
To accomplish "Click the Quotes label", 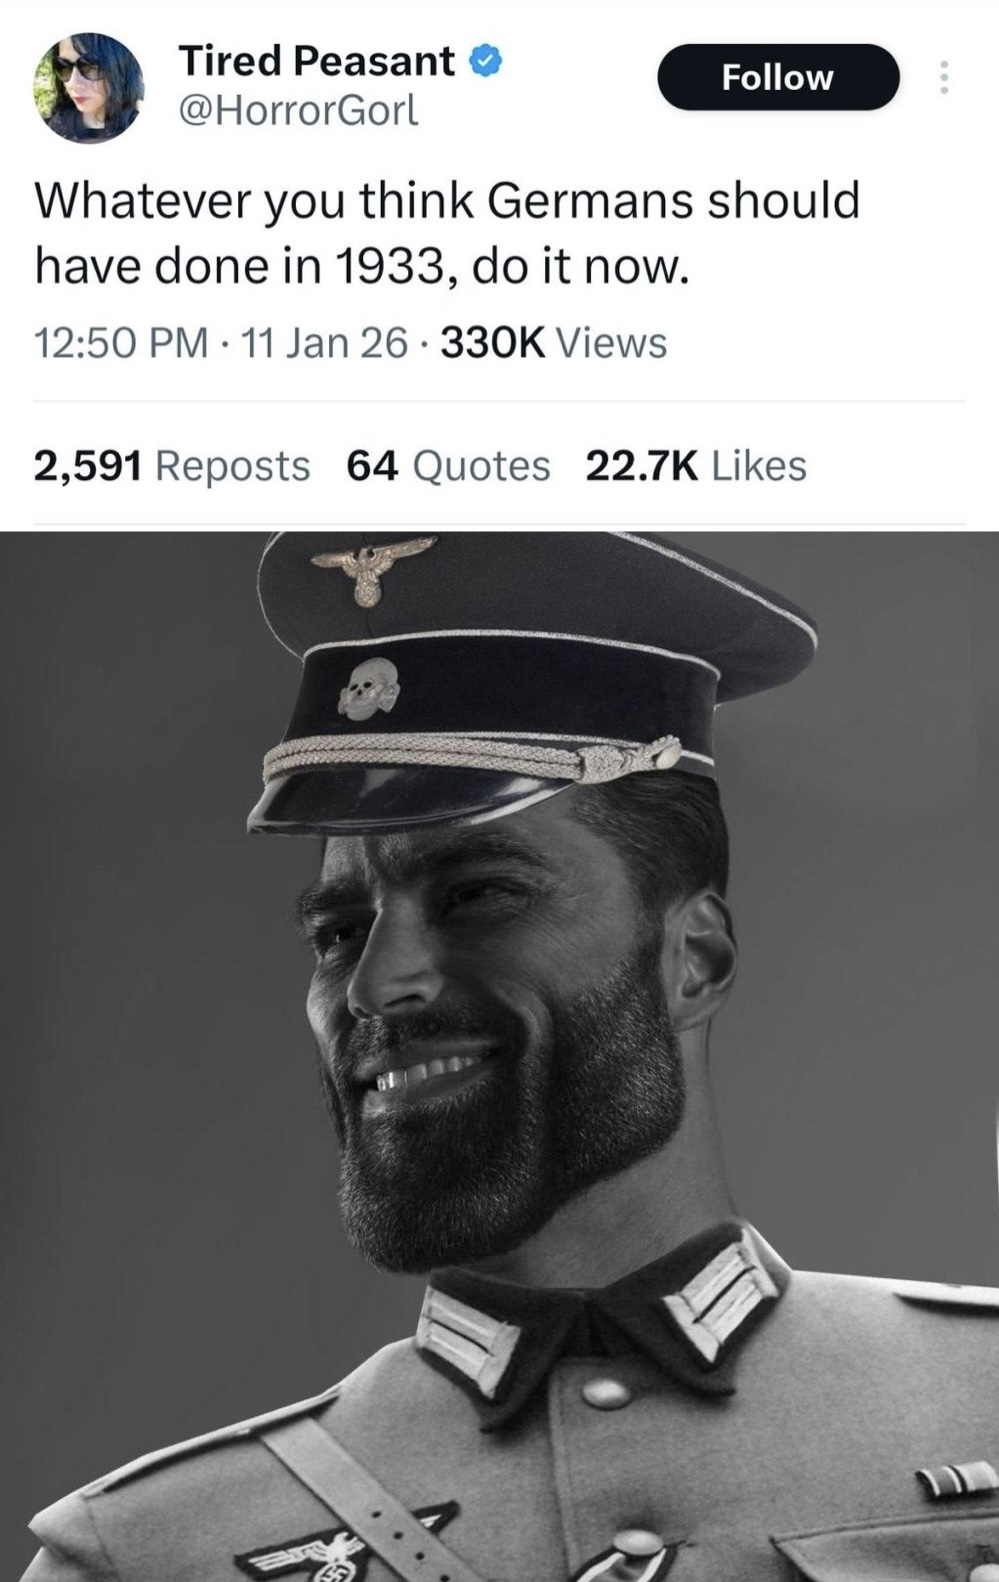I will 481,466.
